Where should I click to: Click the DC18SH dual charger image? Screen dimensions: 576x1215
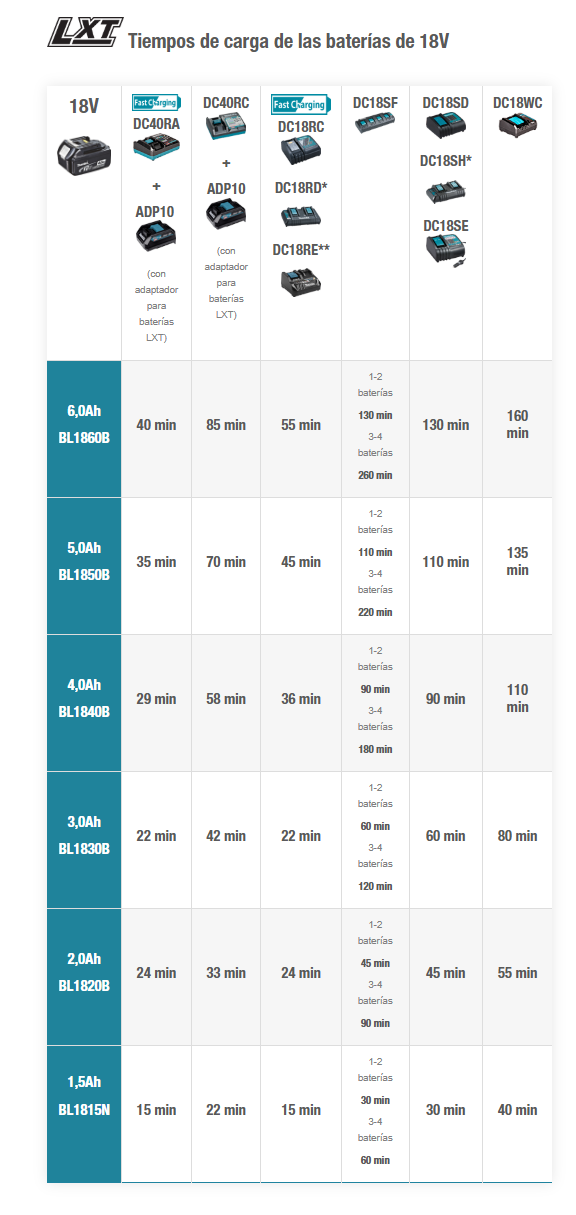445,190
